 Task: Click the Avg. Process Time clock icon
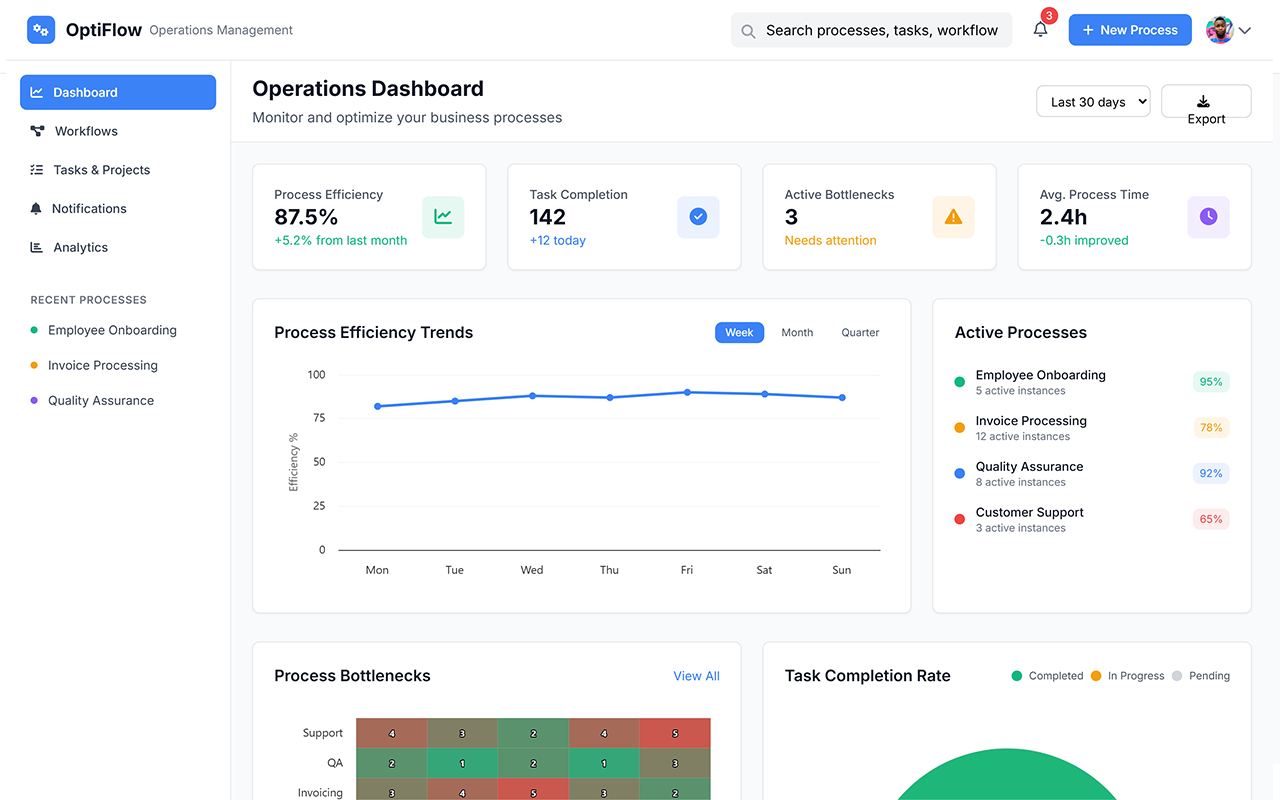point(1208,217)
